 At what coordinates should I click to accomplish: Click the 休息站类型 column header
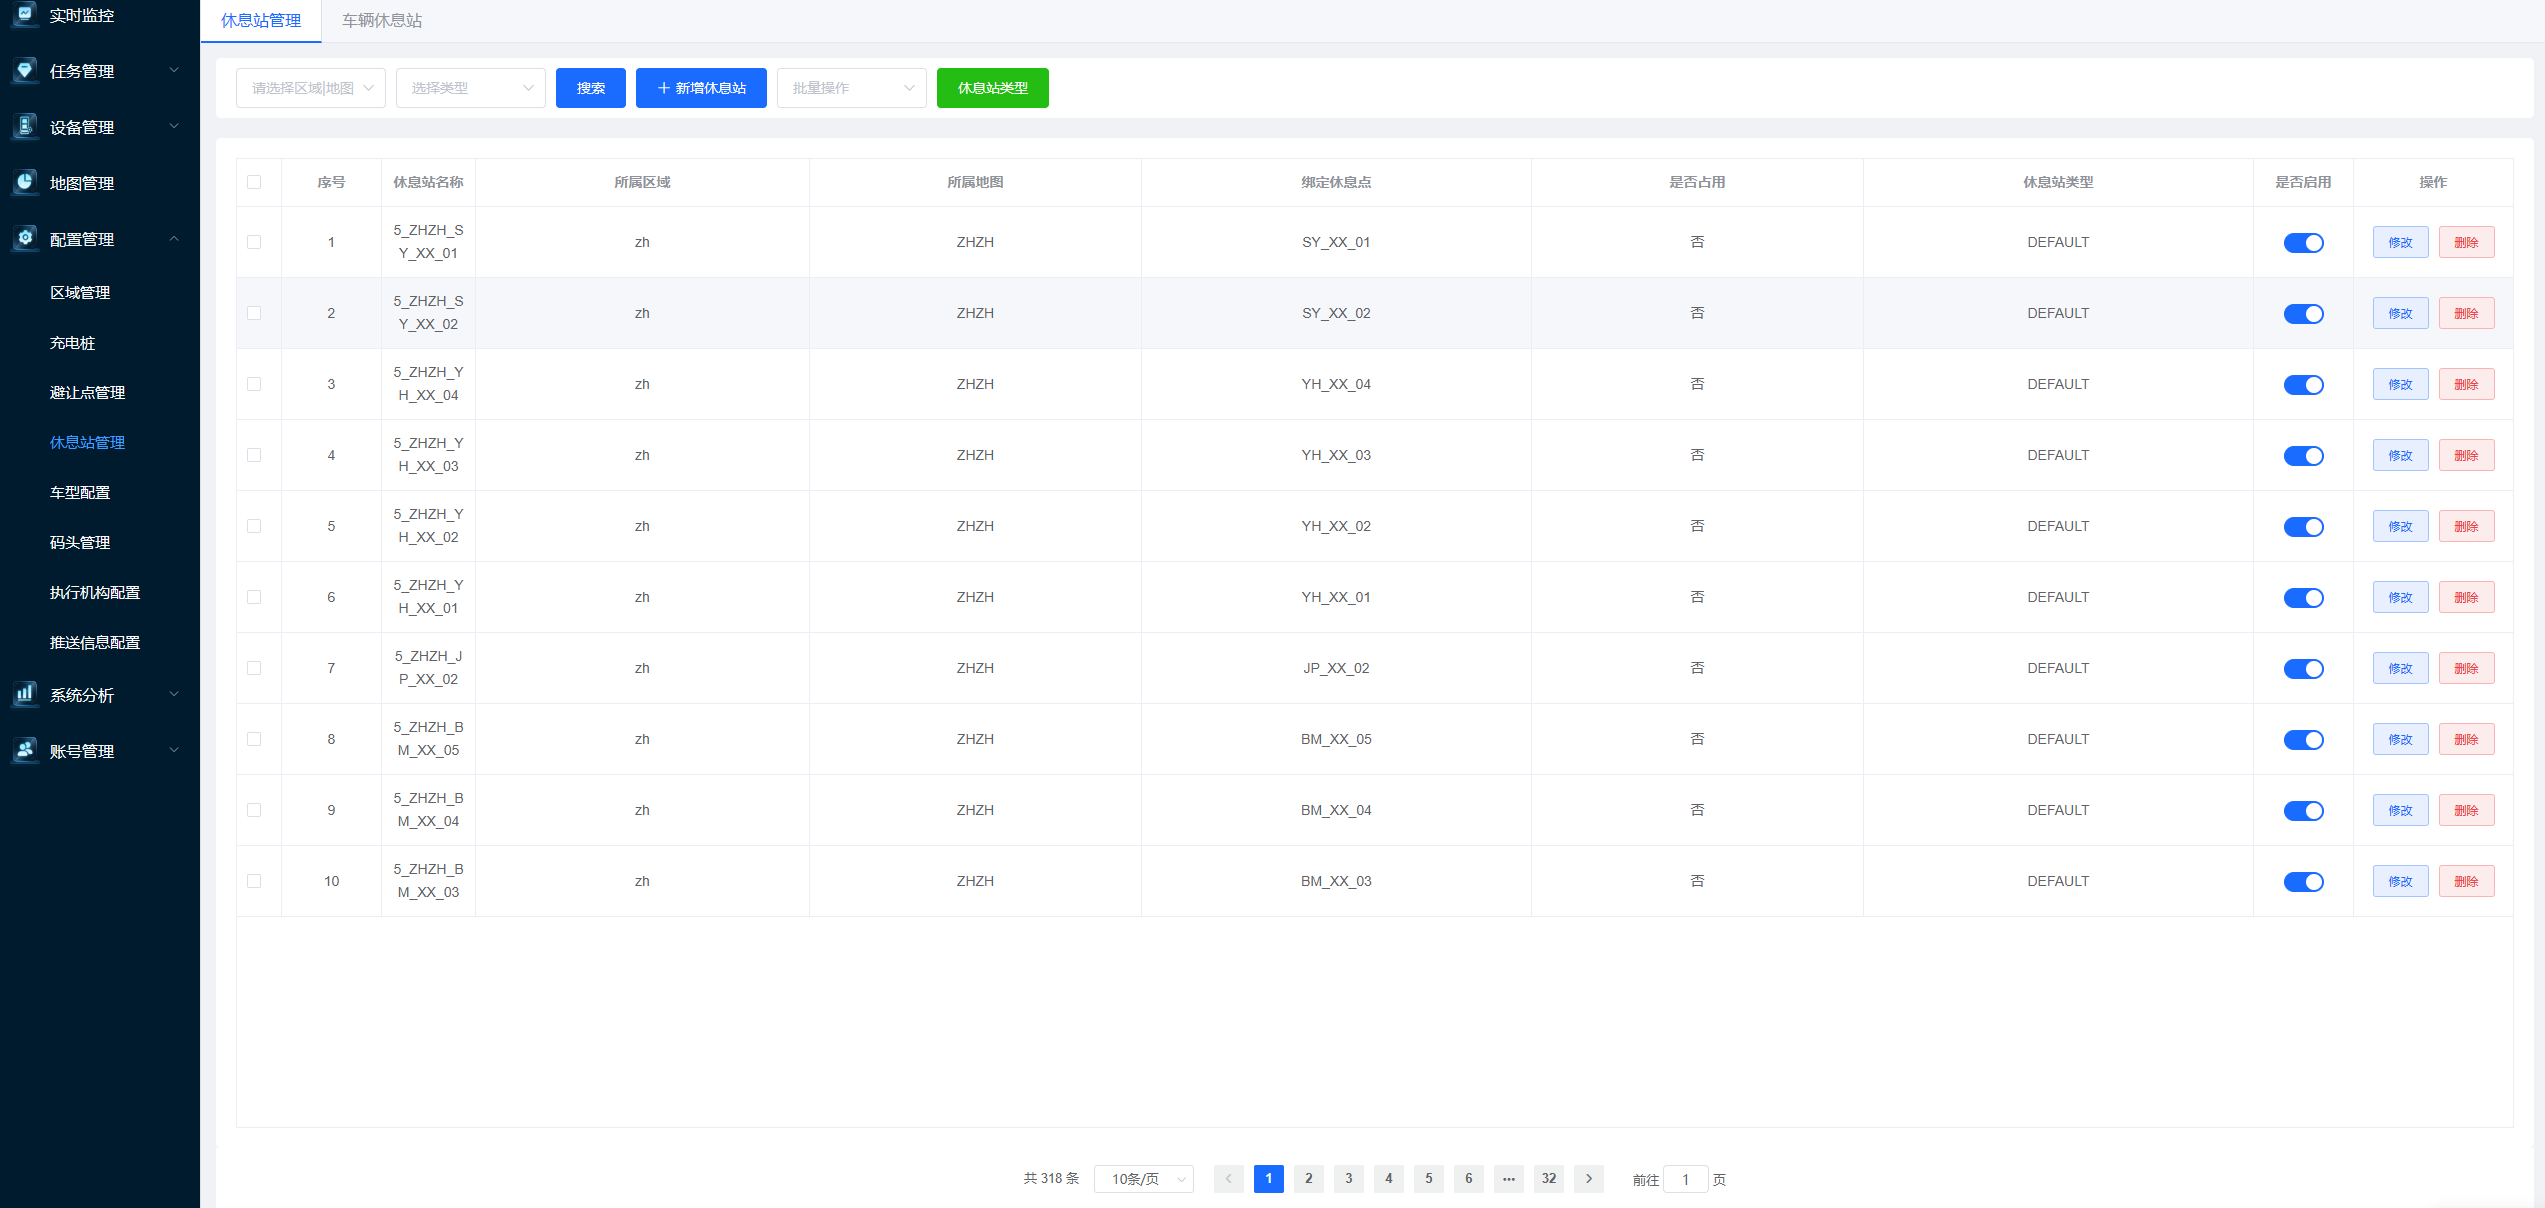2058,182
